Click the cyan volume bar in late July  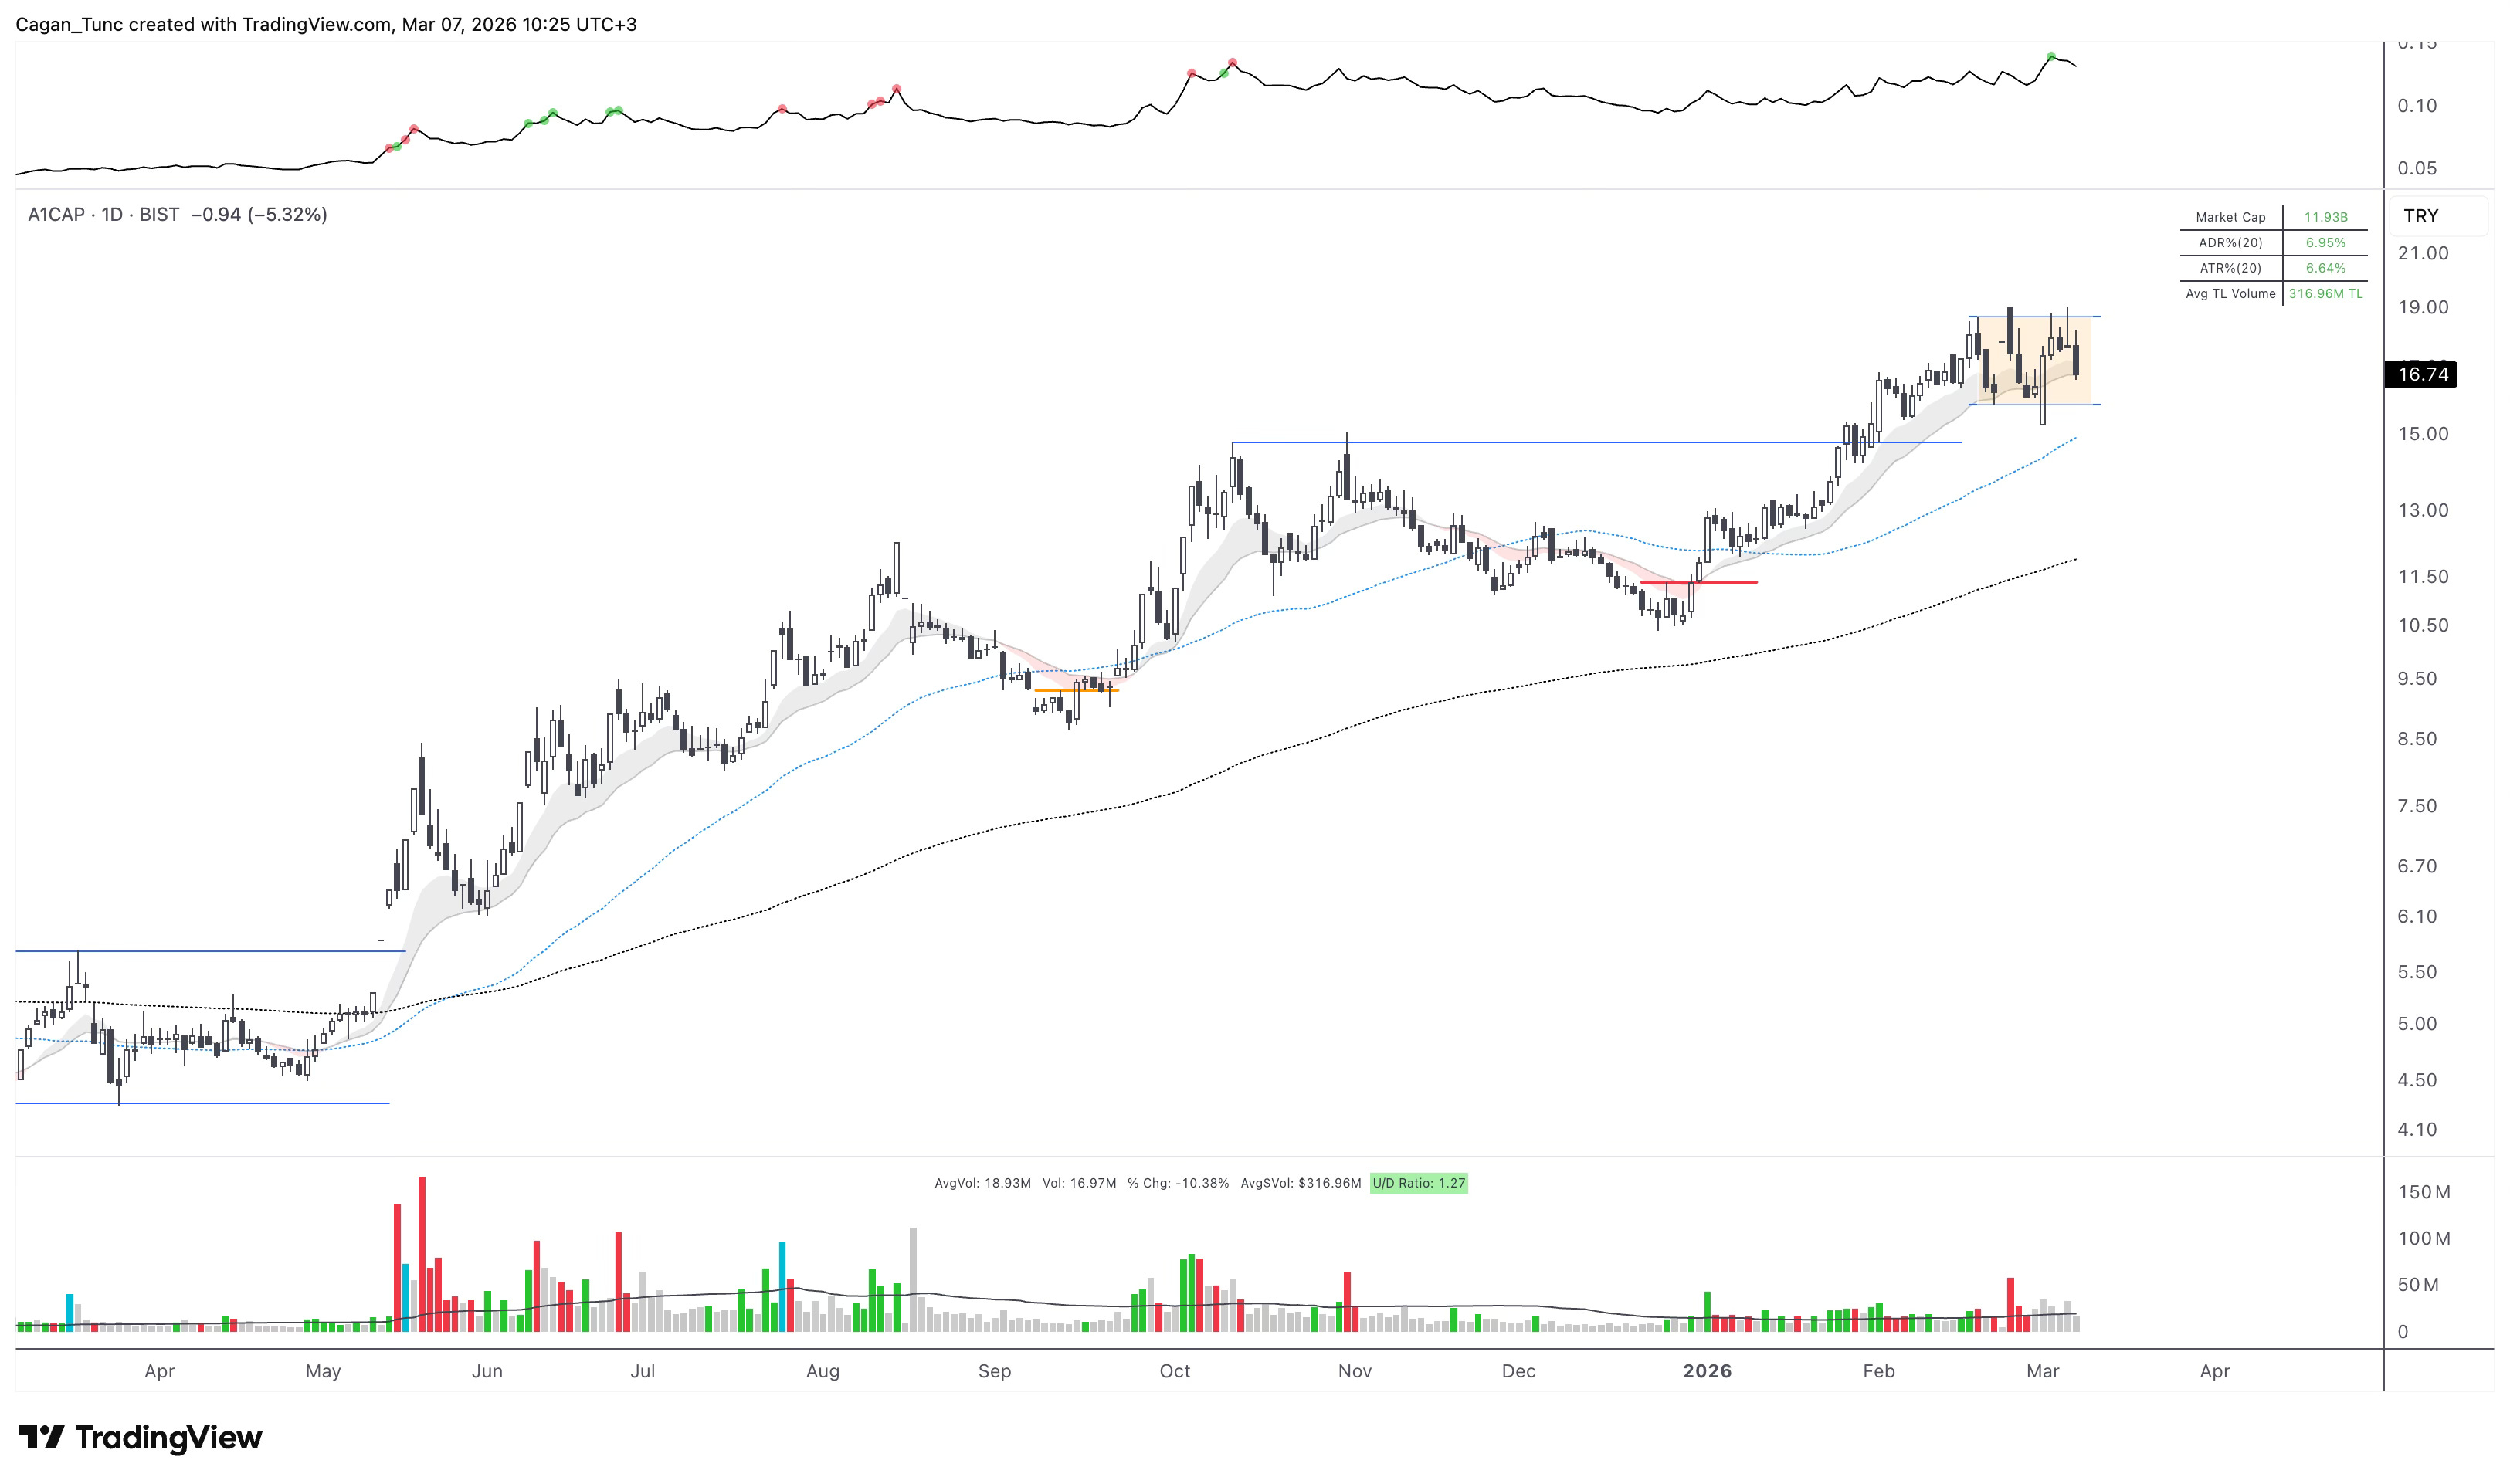tap(782, 1288)
